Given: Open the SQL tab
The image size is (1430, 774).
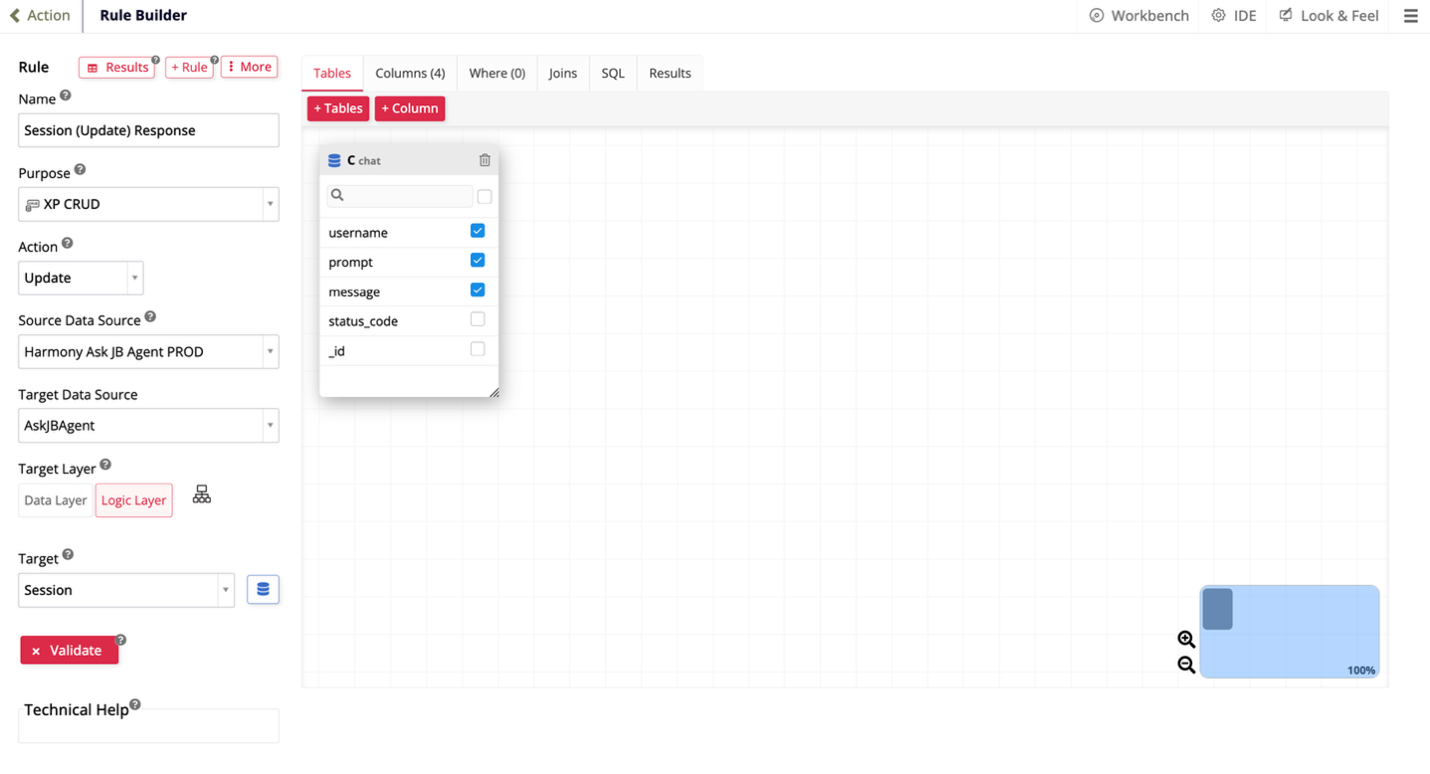Looking at the screenshot, I should tap(613, 73).
